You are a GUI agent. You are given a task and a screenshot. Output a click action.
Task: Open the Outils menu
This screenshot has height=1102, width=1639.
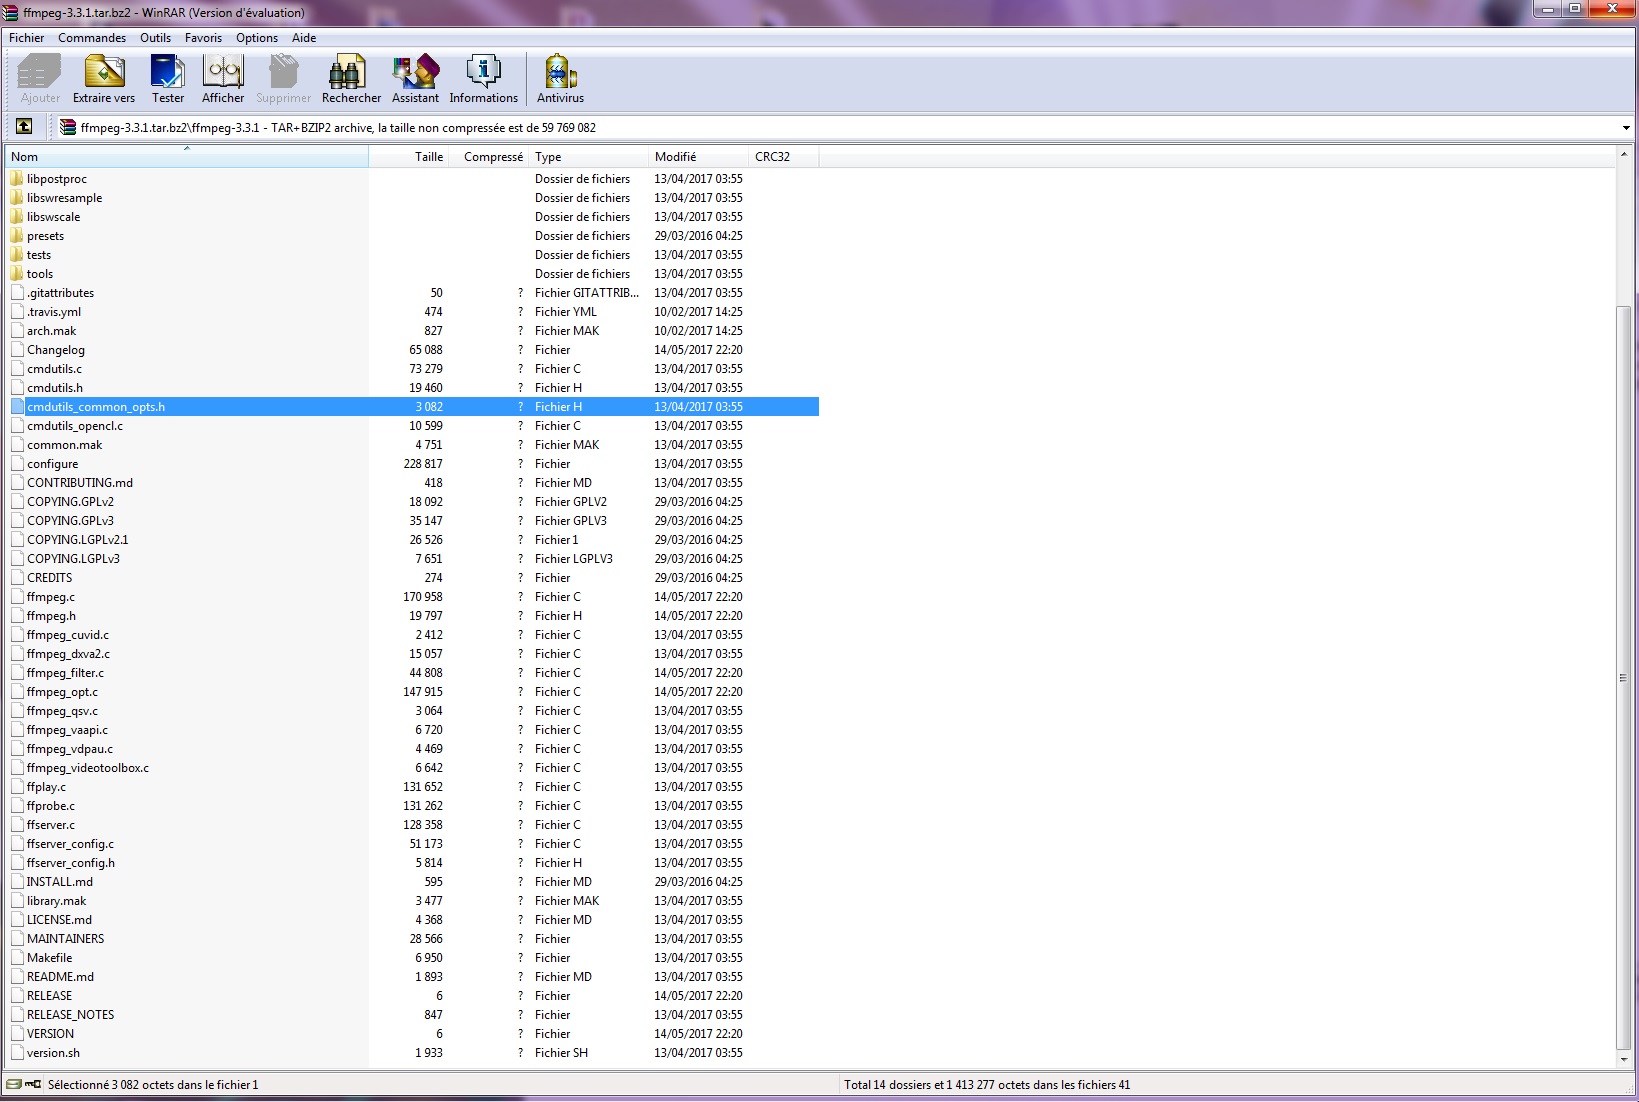click(x=155, y=38)
